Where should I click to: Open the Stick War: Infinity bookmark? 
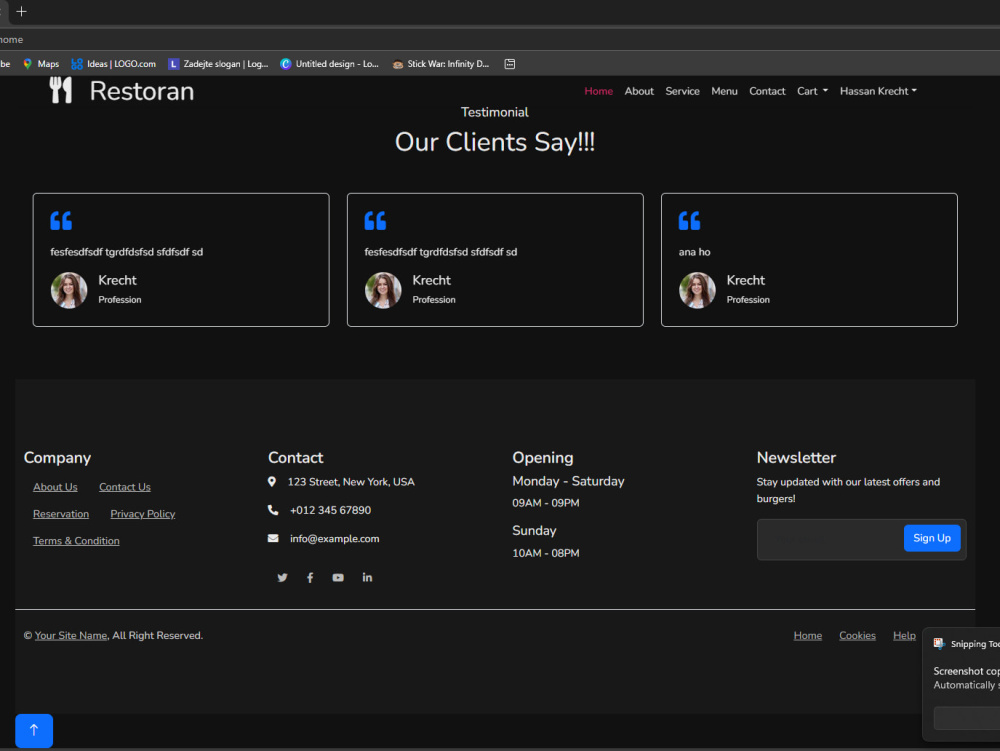441,64
